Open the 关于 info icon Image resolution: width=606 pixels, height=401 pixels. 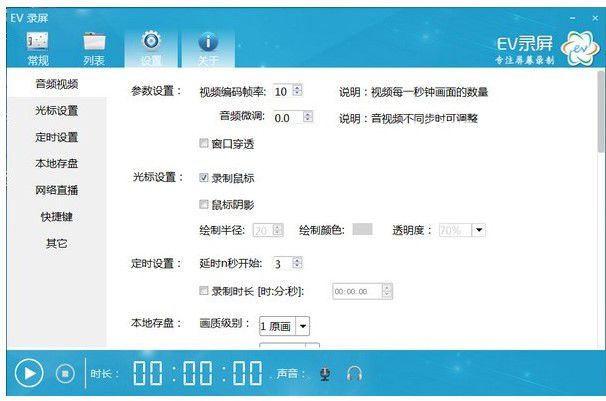click(x=208, y=41)
